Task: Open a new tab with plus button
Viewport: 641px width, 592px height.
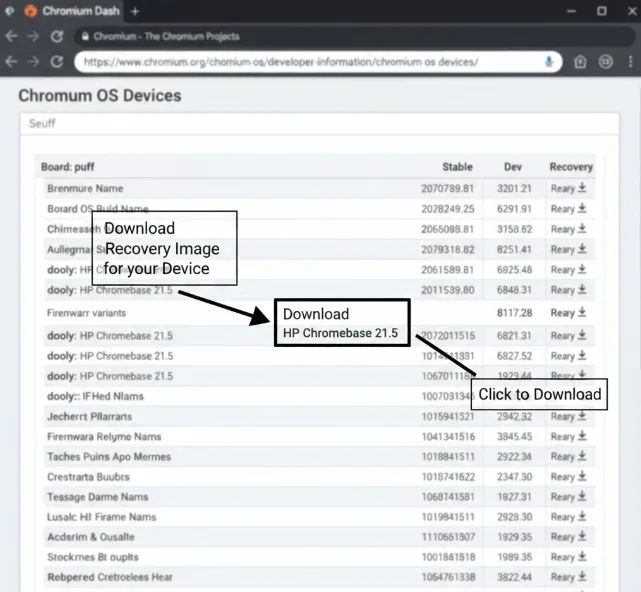Action: tap(135, 11)
